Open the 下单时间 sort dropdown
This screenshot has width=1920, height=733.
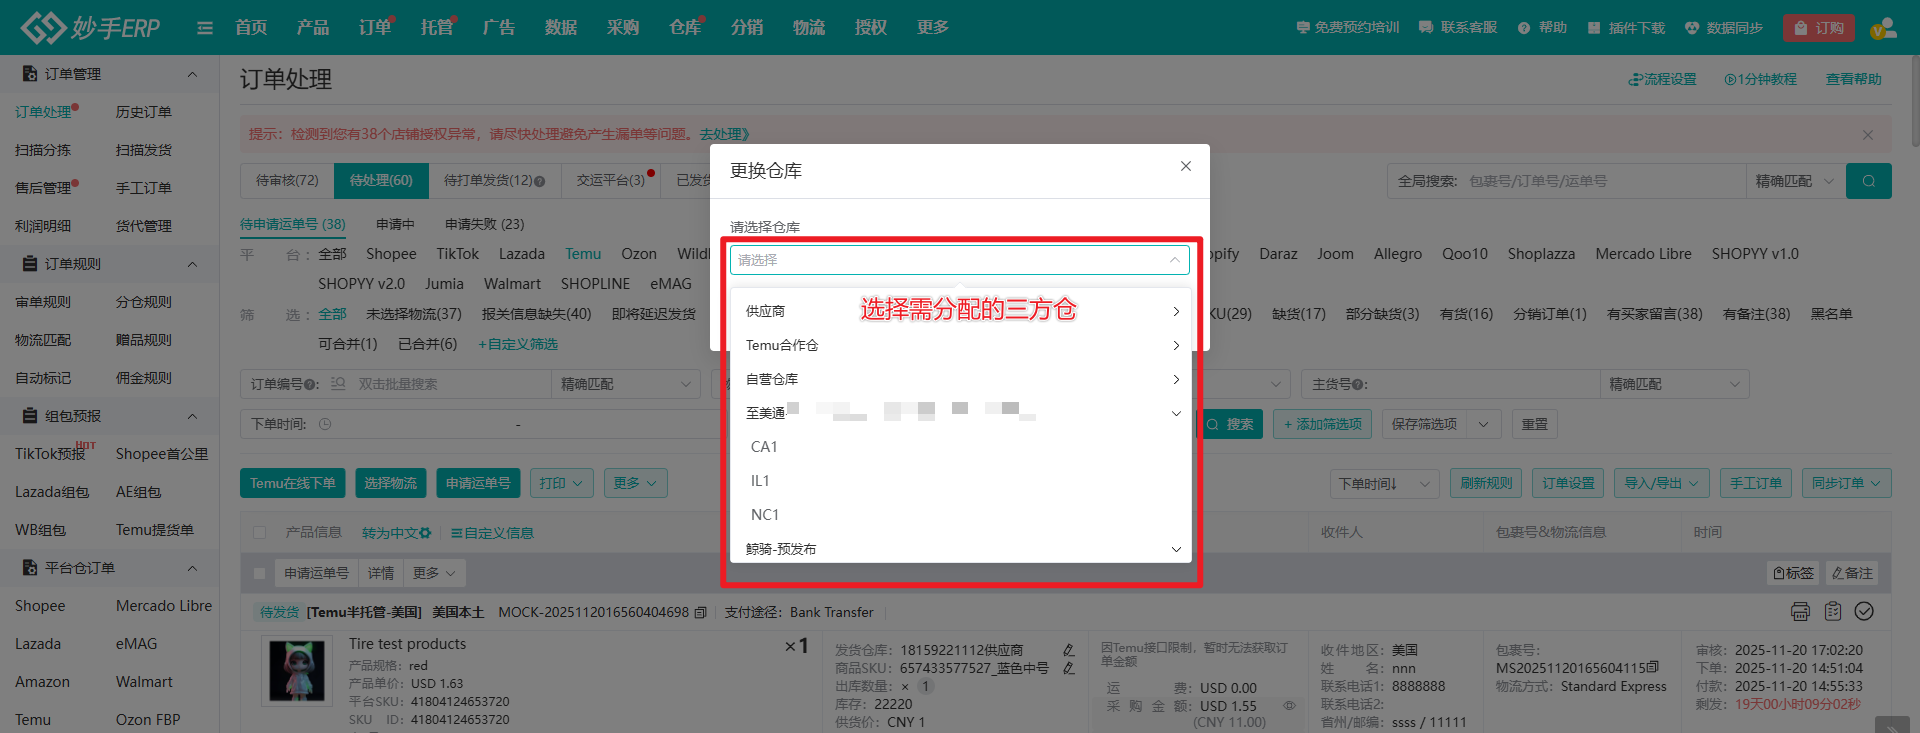tap(1384, 484)
